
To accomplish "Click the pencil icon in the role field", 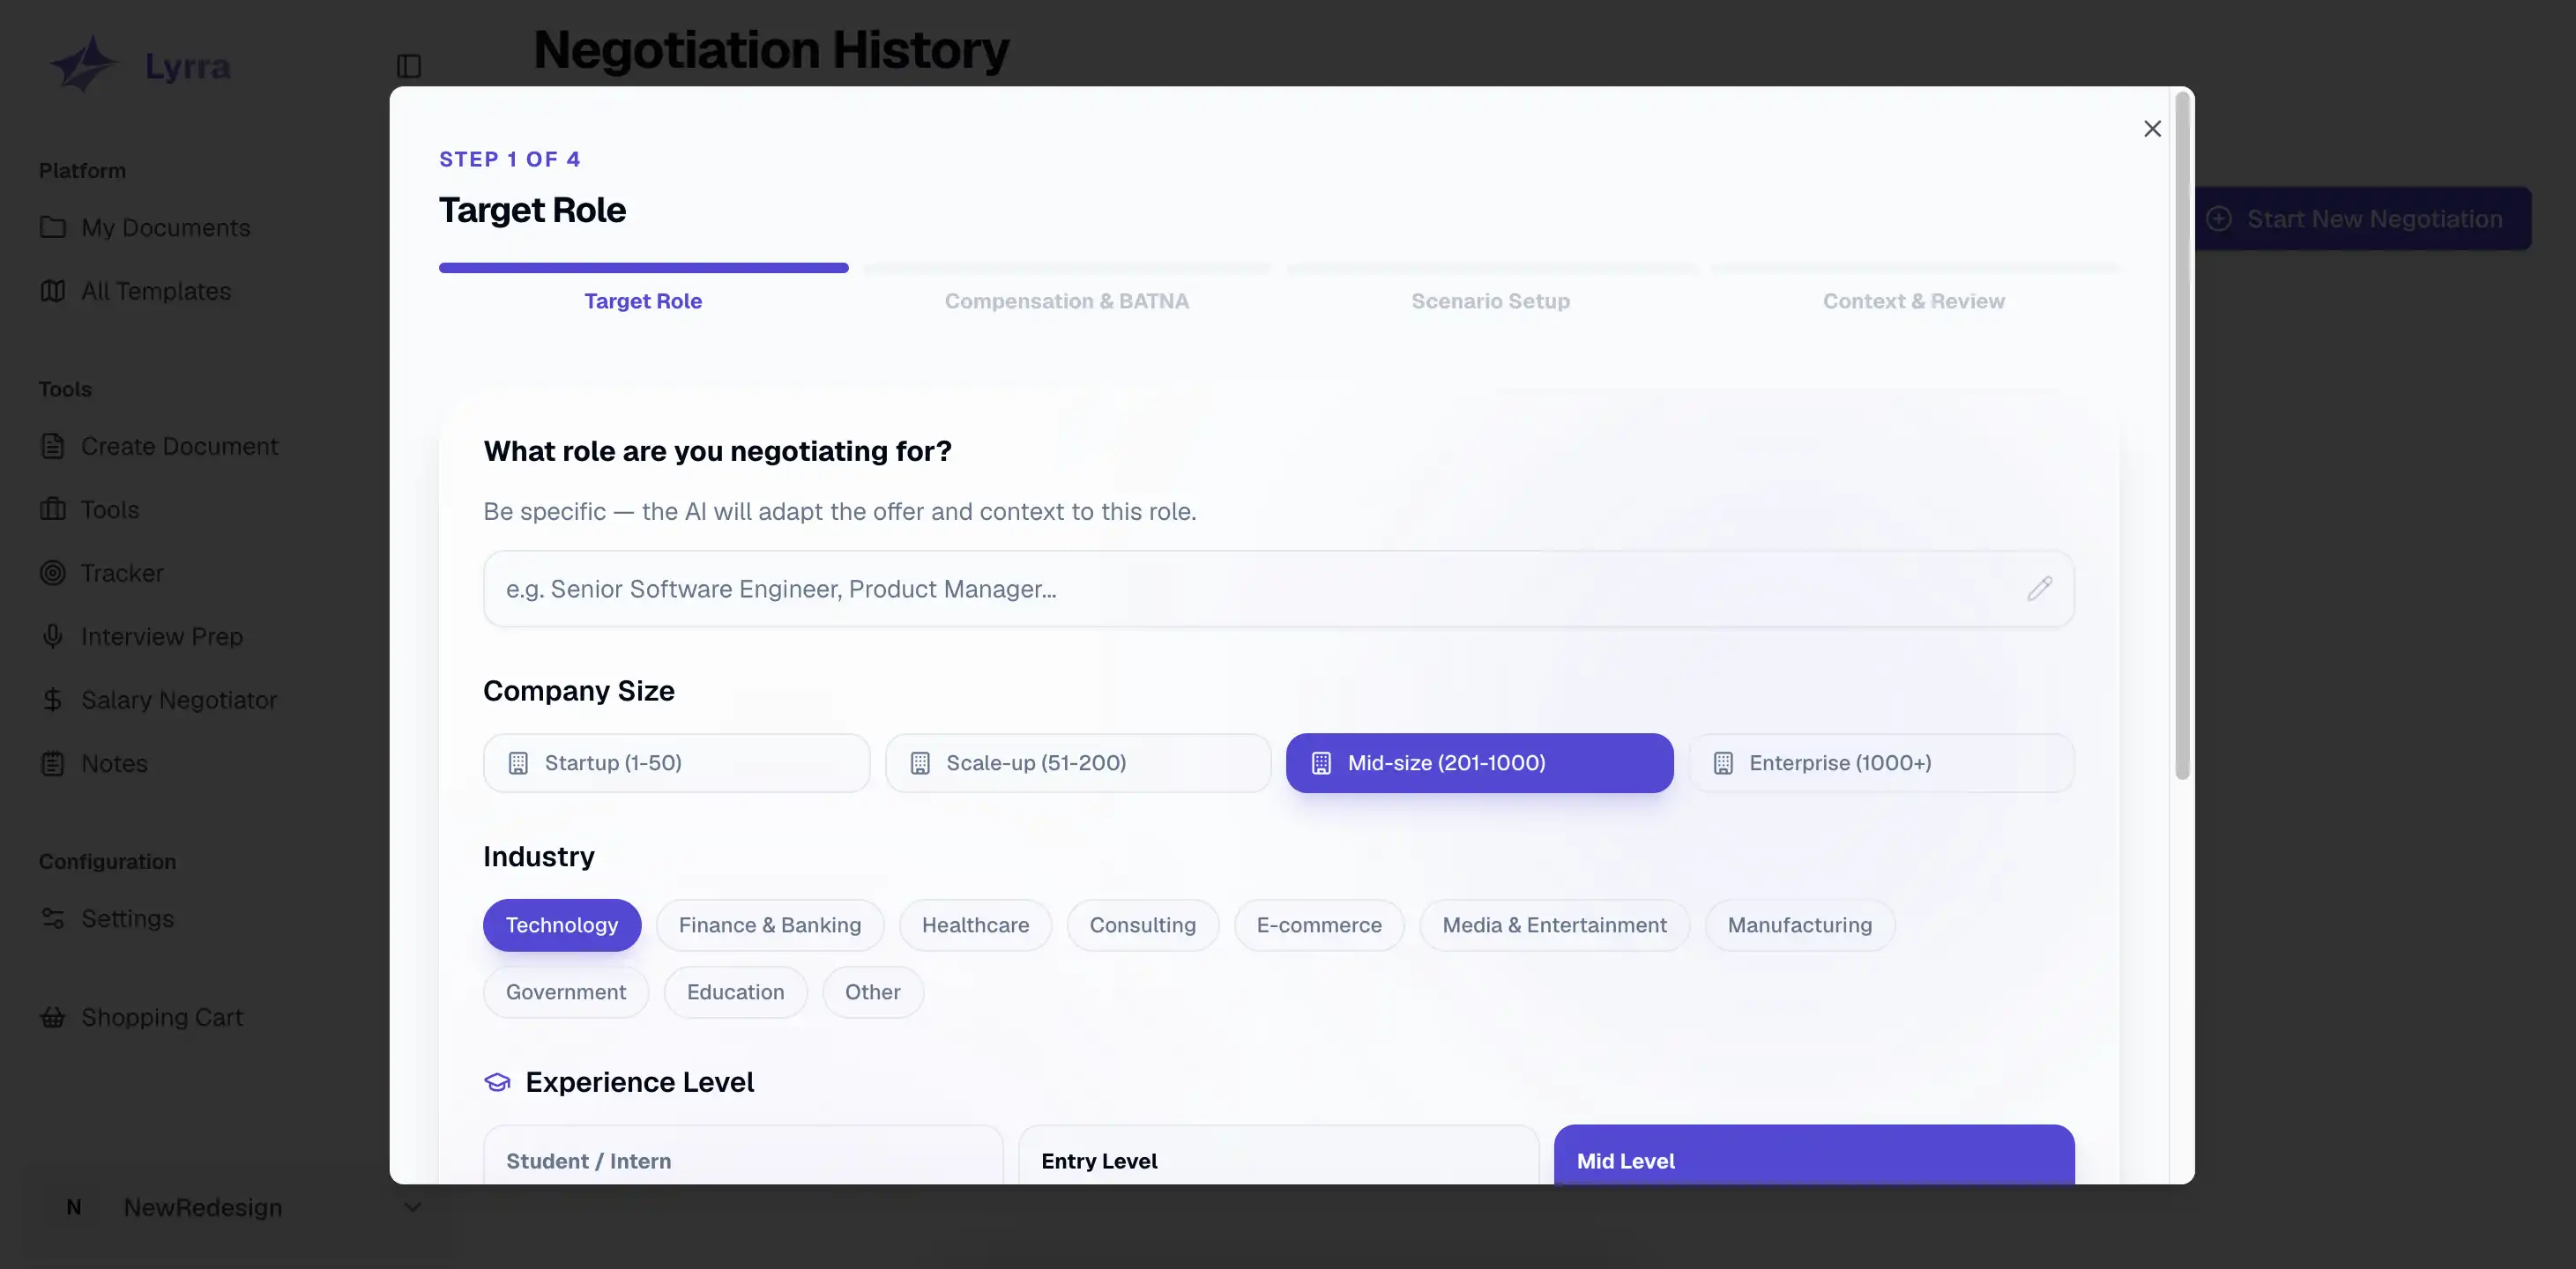I will click(2040, 588).
